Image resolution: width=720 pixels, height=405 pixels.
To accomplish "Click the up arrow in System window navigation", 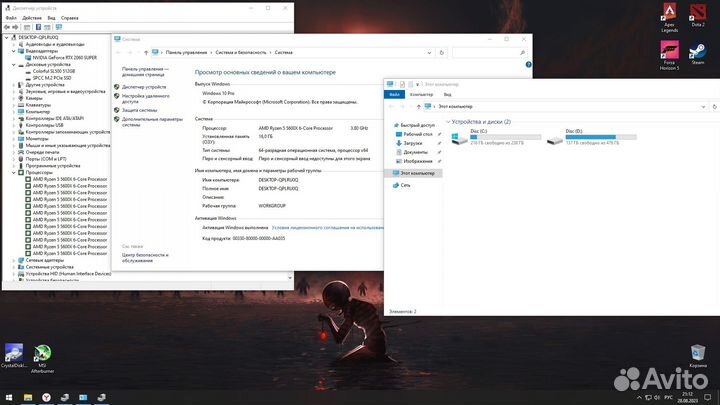I will click(x=146, y=53).
